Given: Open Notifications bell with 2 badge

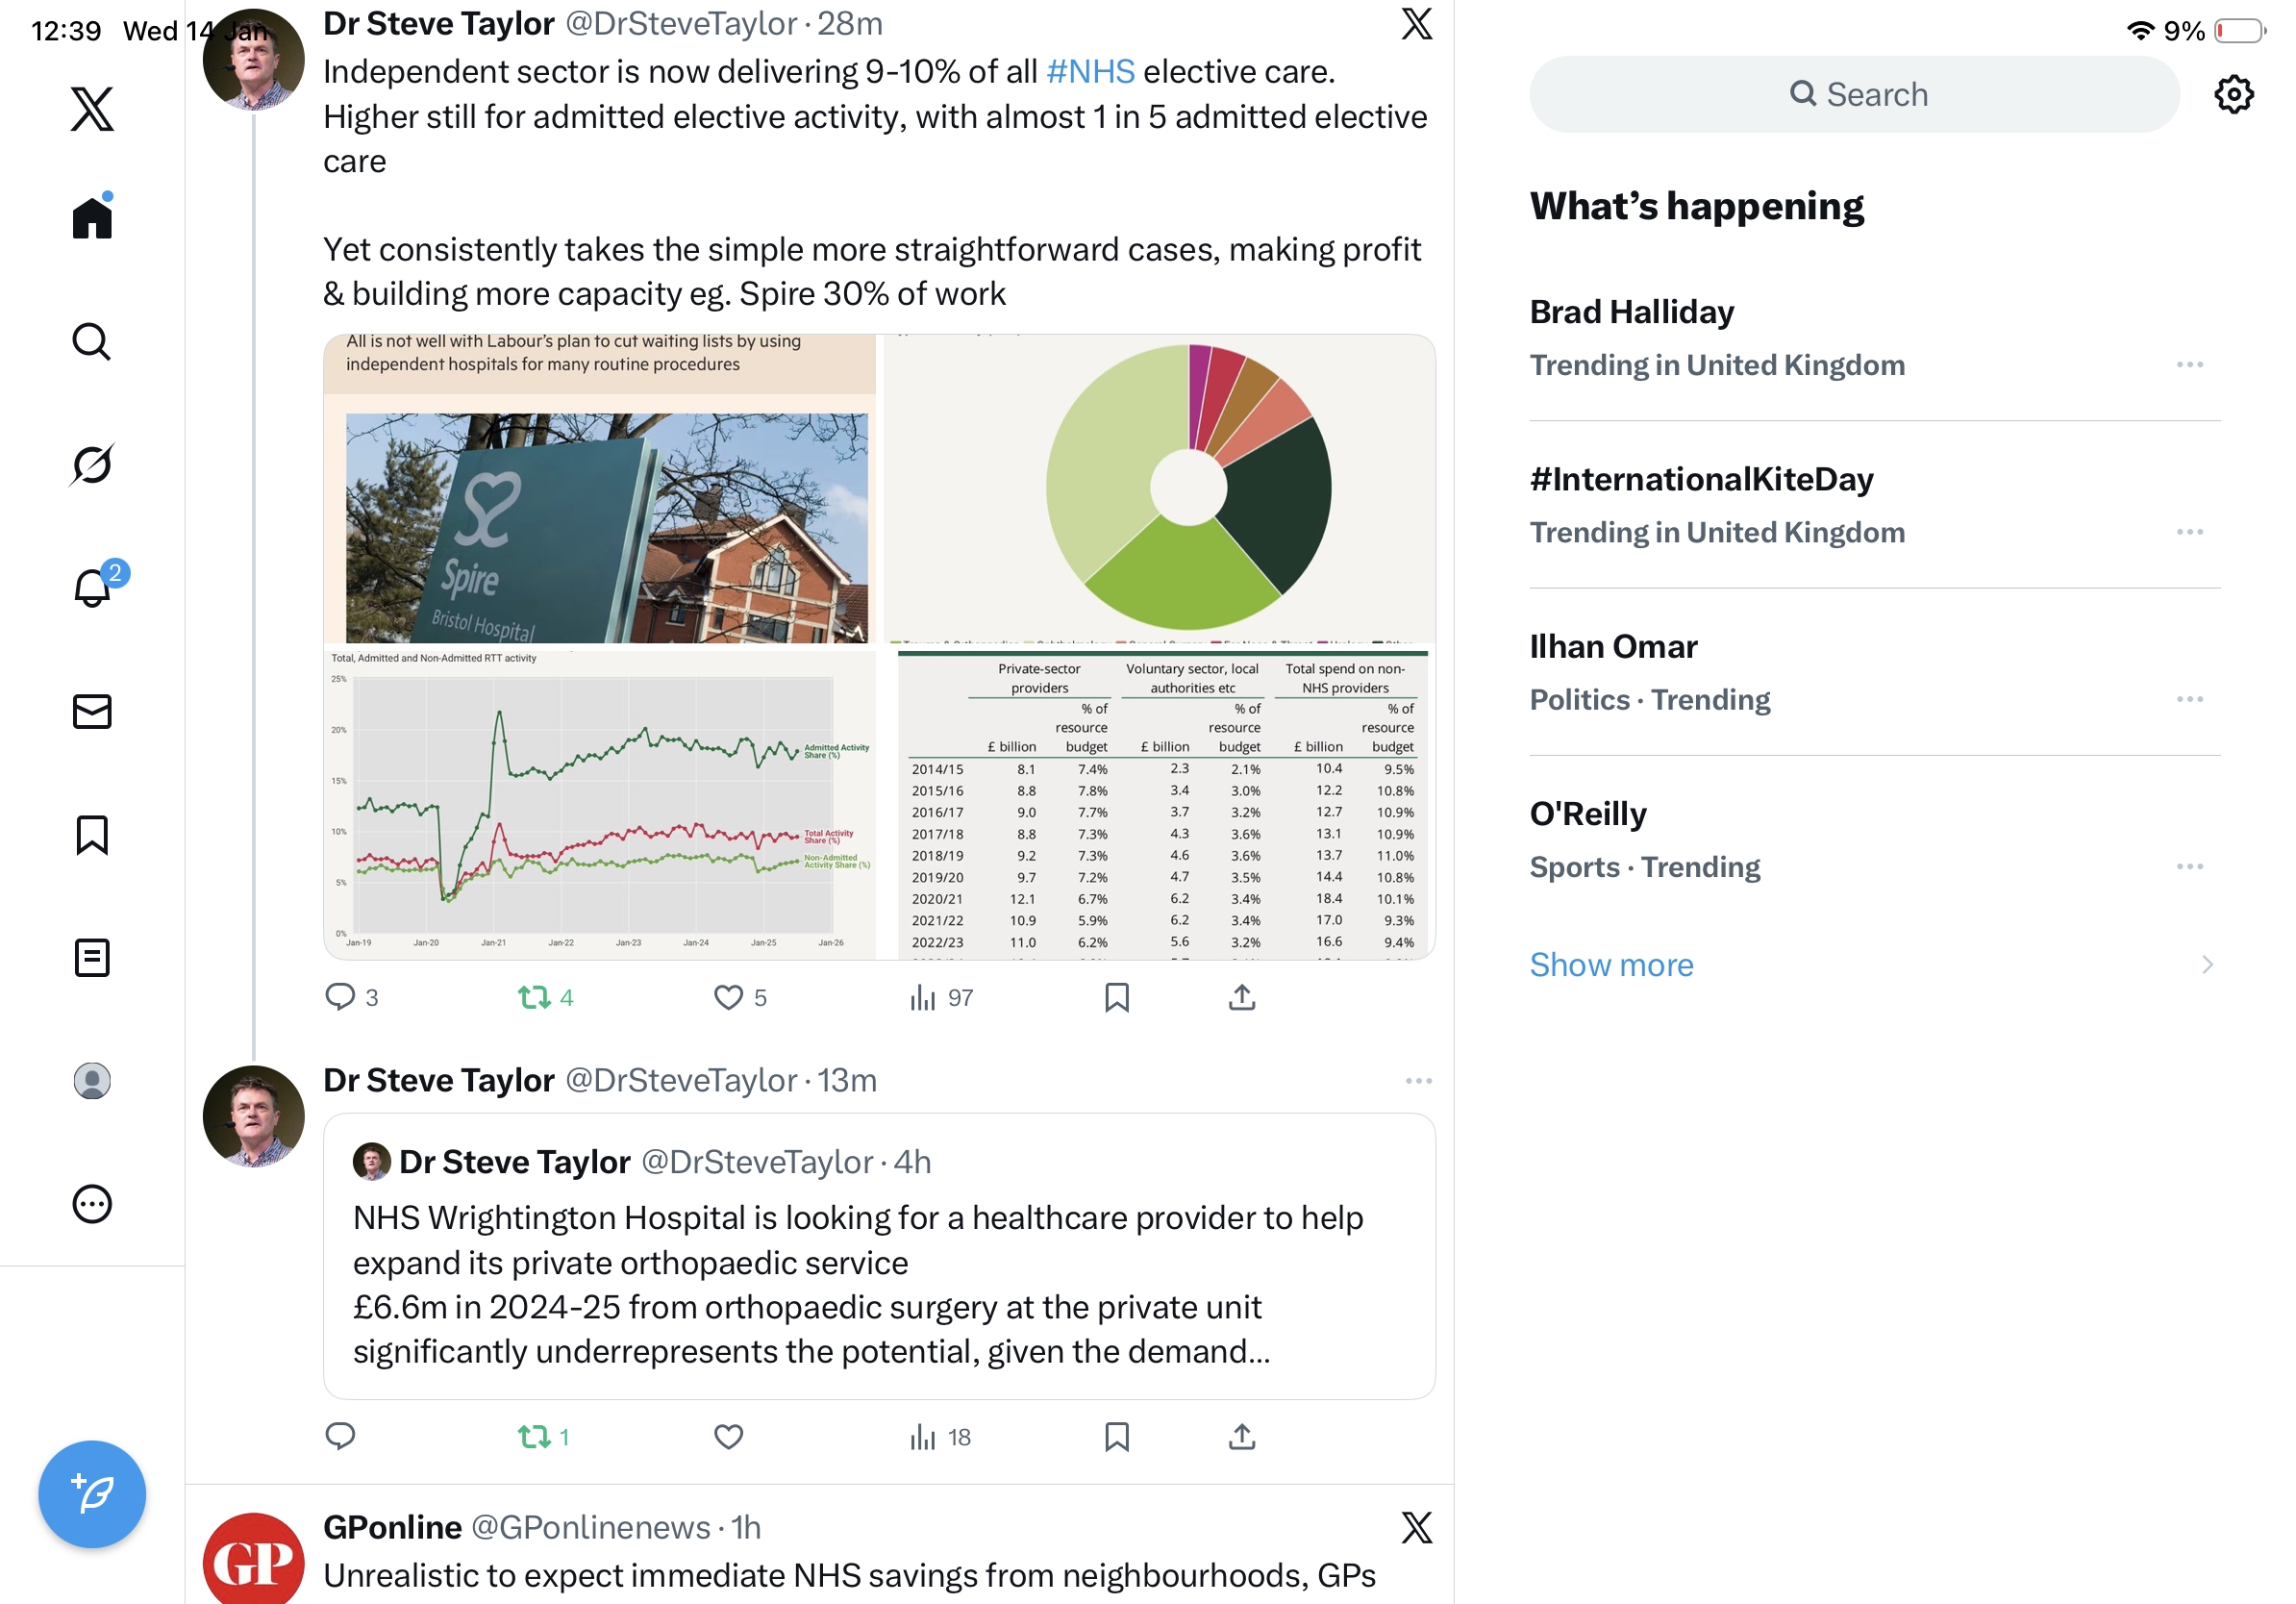Looking at the screenshot, I should click(x=92, y=588).
